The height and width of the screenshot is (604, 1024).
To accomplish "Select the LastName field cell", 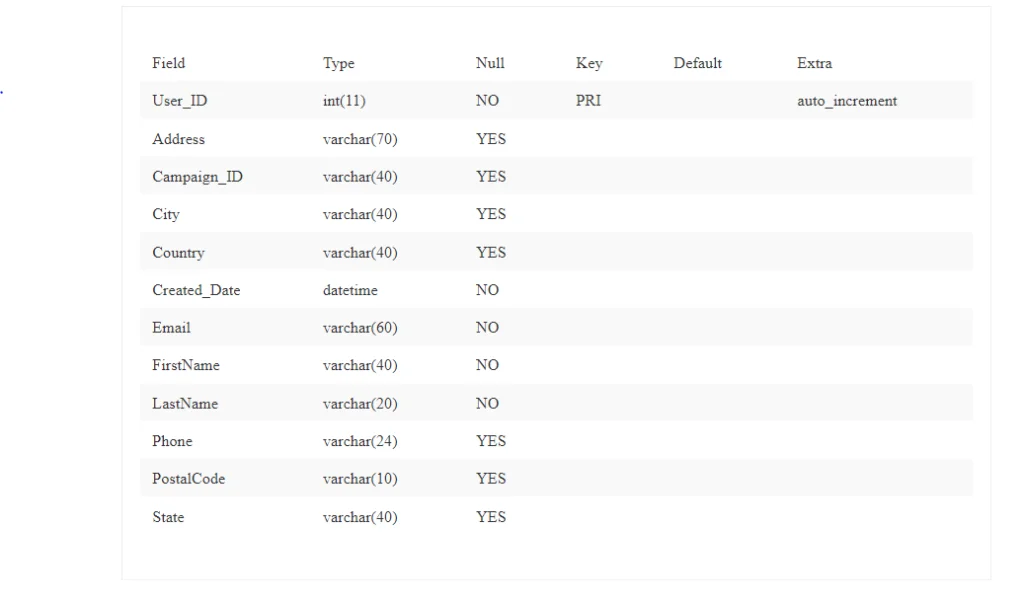I will pyautogui.click(x=185, y=404).
